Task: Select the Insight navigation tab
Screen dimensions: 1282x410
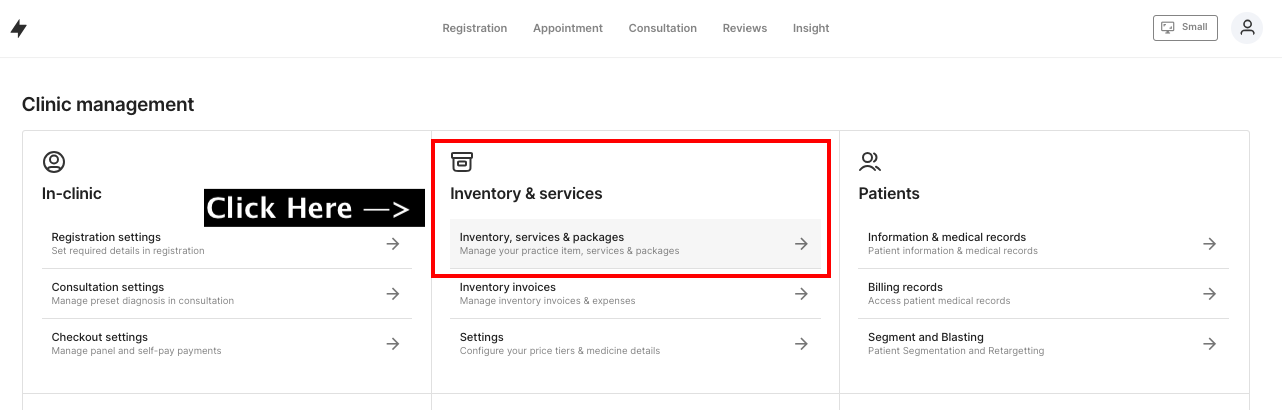Action: [x=811, y=28]
